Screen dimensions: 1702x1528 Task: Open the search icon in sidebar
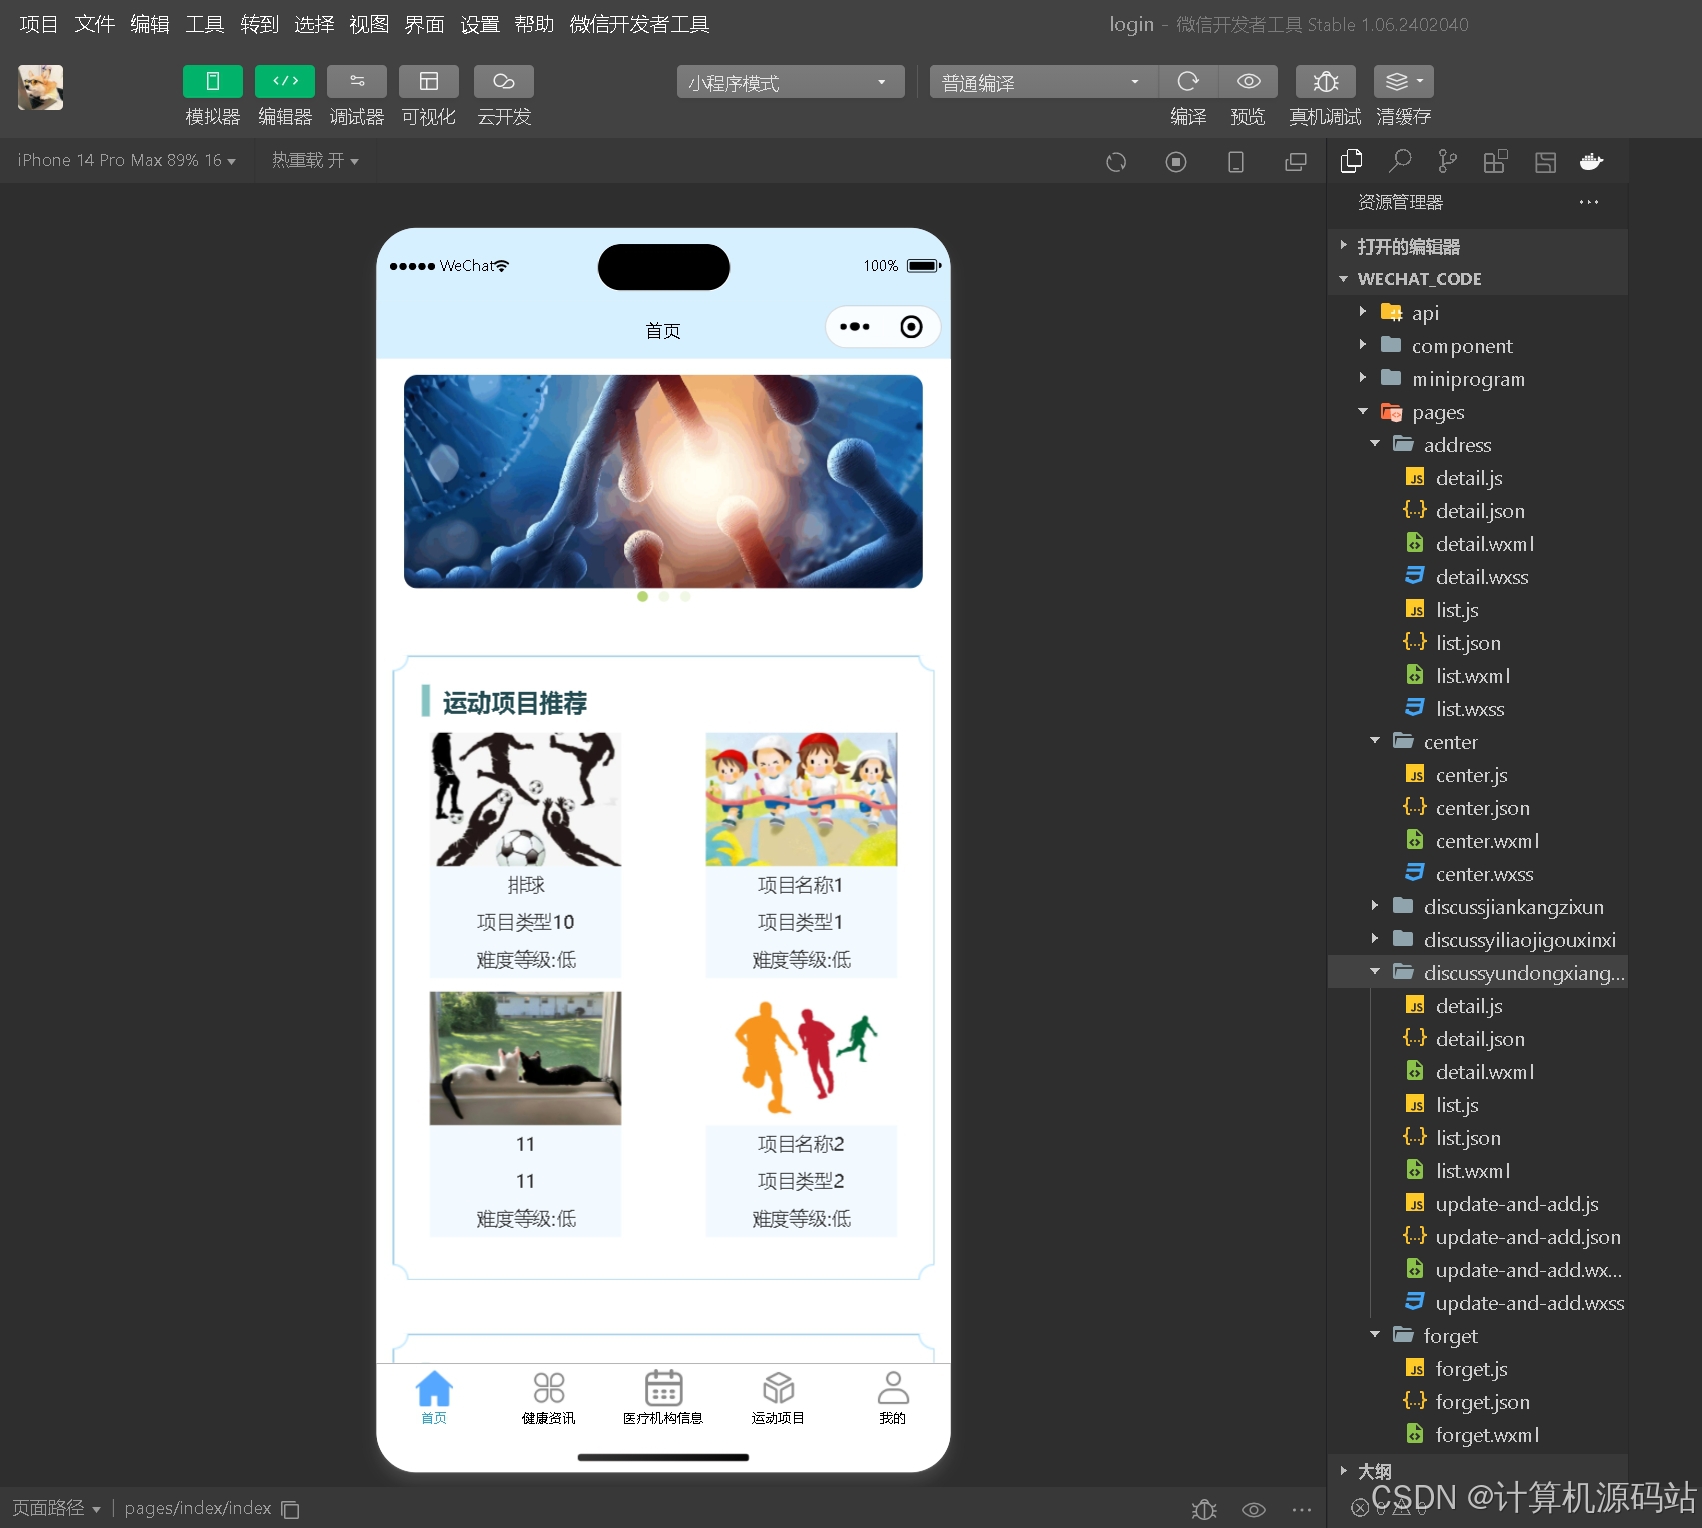coord(1400,161)
